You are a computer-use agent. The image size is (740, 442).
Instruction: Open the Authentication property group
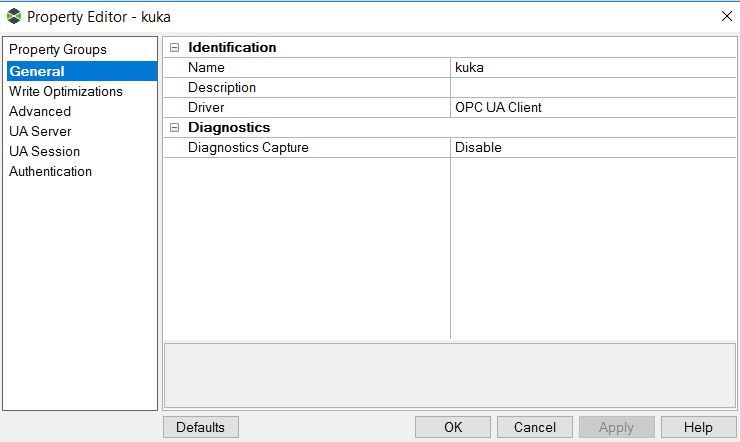pos(50,171)
